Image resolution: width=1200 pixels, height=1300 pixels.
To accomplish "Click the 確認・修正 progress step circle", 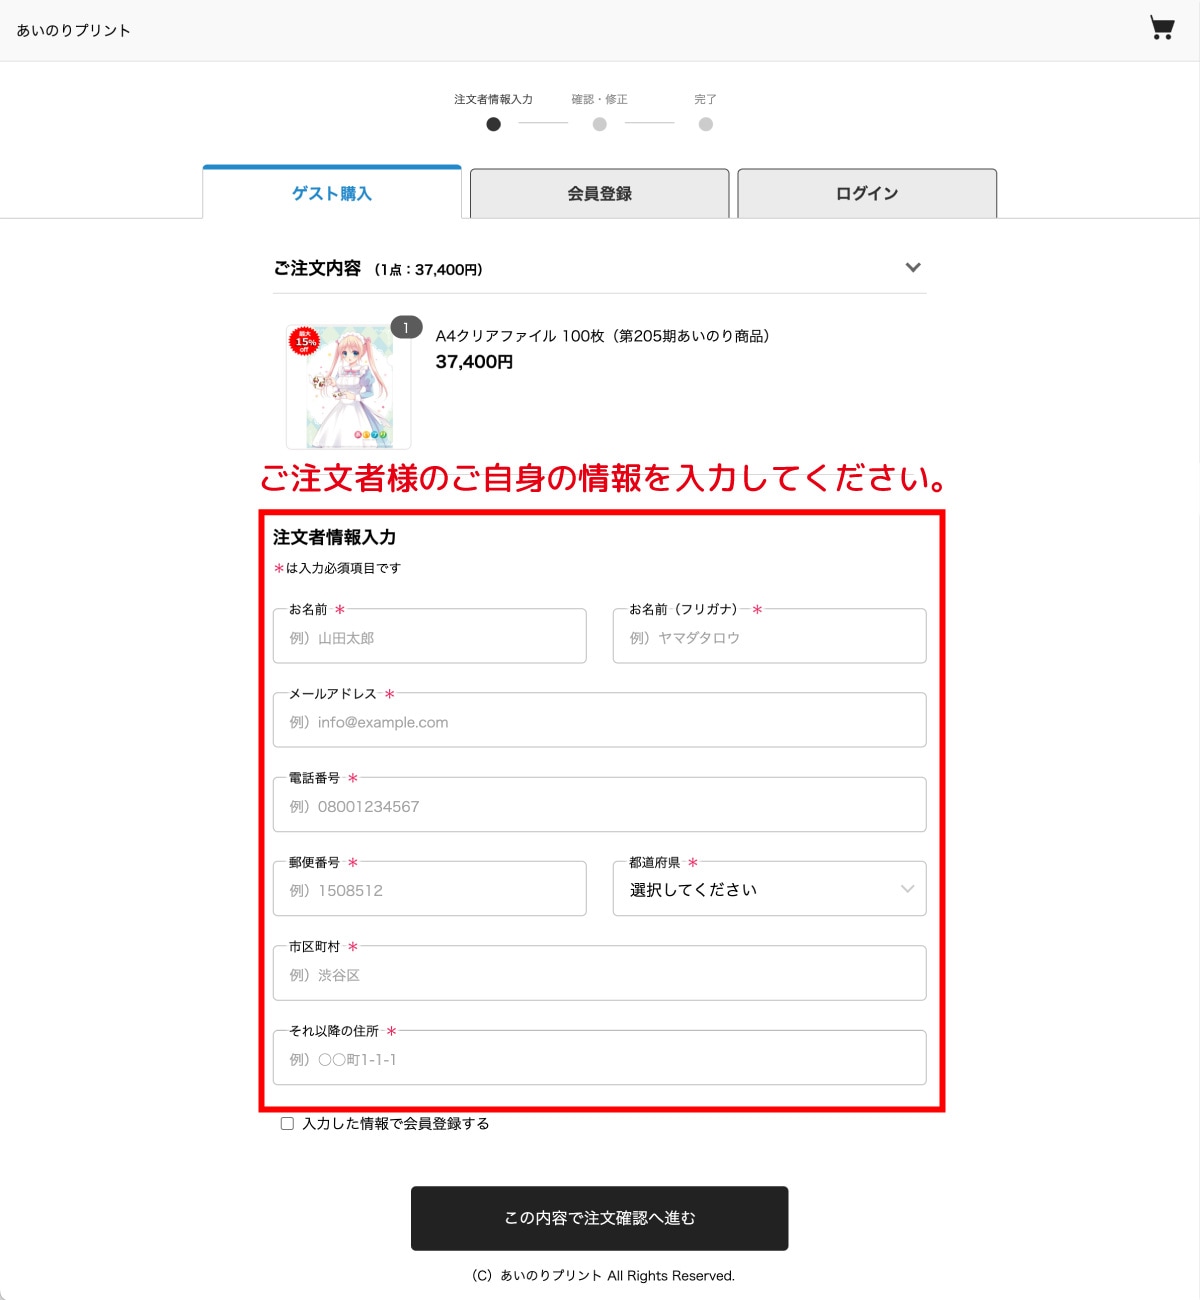I will pos(599,124).
